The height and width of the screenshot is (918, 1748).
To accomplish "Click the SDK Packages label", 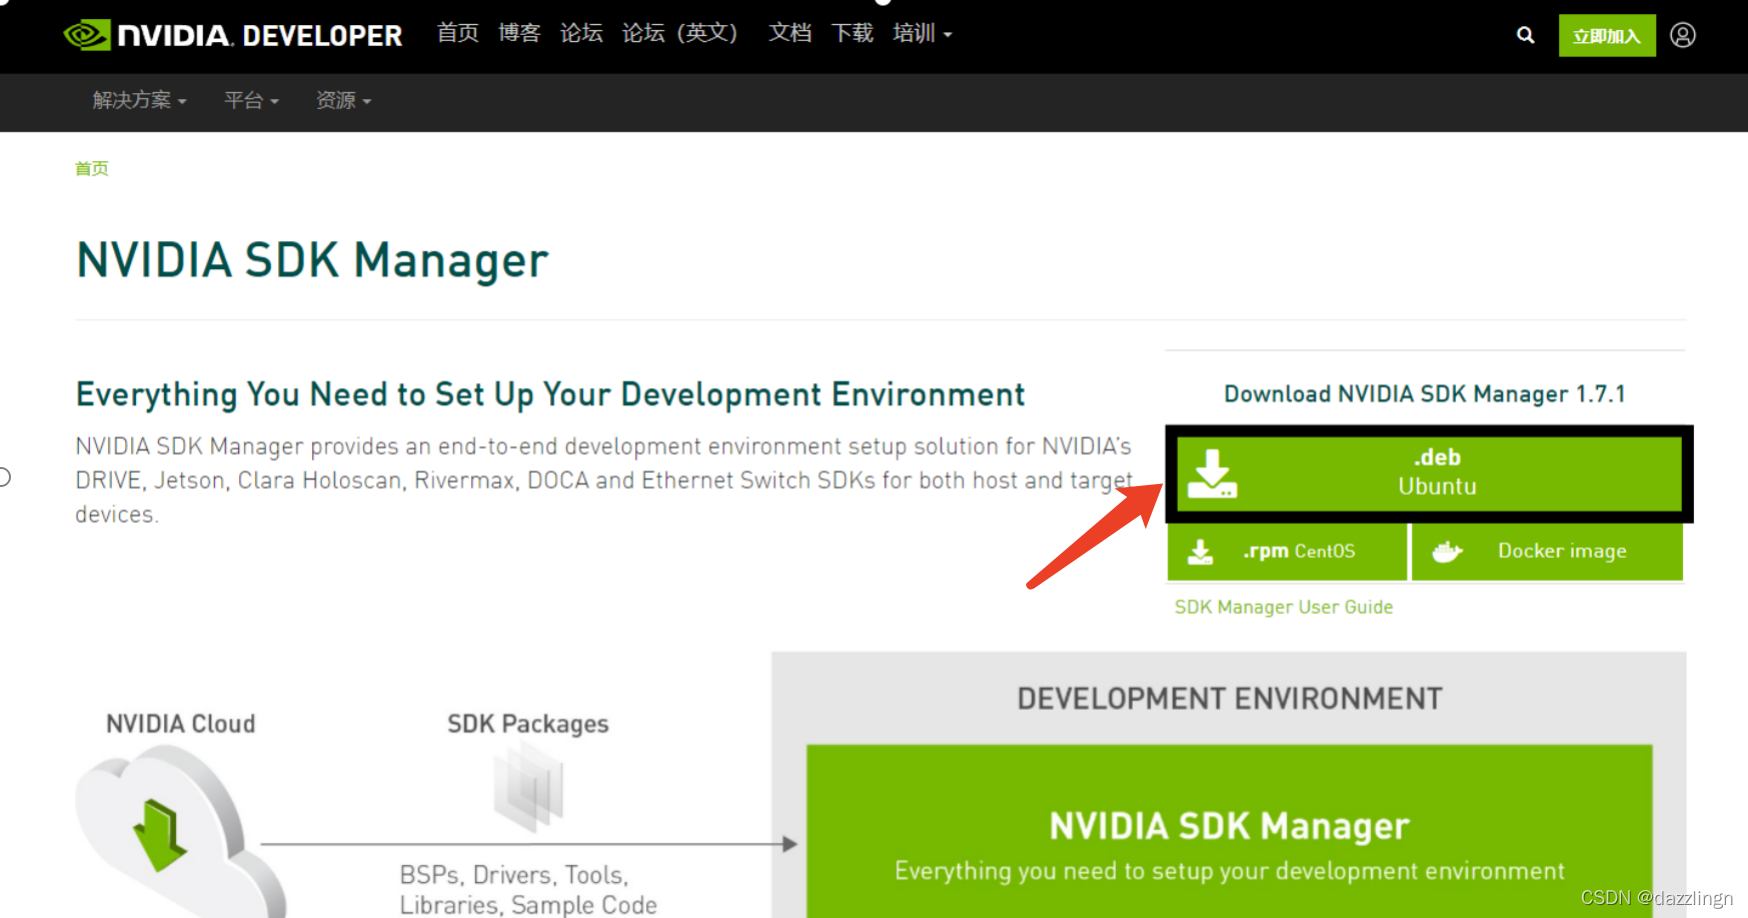I will tap(528, 724).
